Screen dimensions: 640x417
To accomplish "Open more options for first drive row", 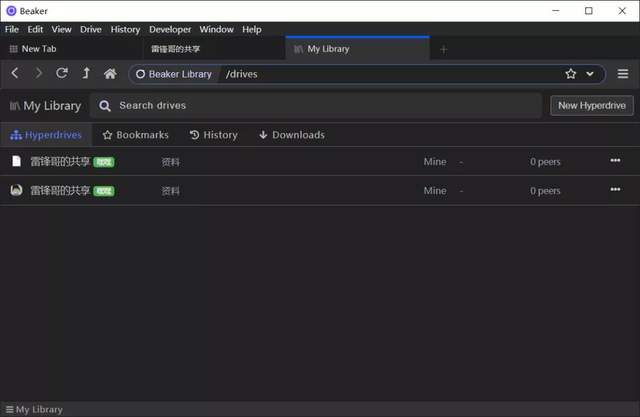I will point(616,160).
